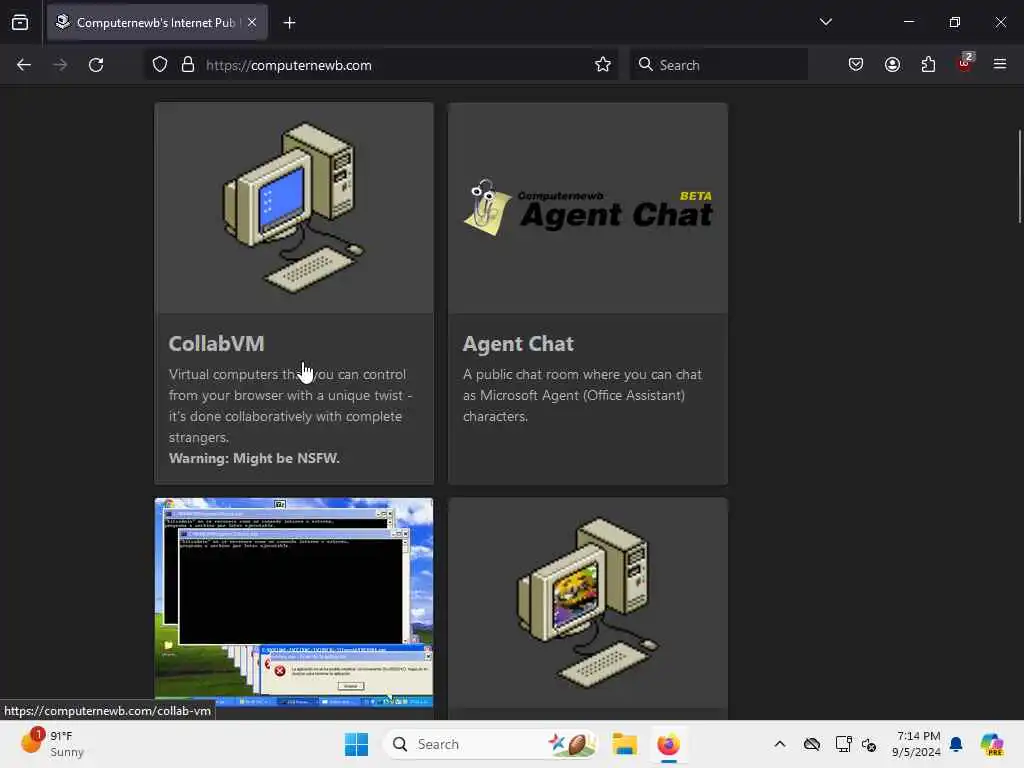
Task: Open the extensions puzzle icon
Action: (928, 65)
